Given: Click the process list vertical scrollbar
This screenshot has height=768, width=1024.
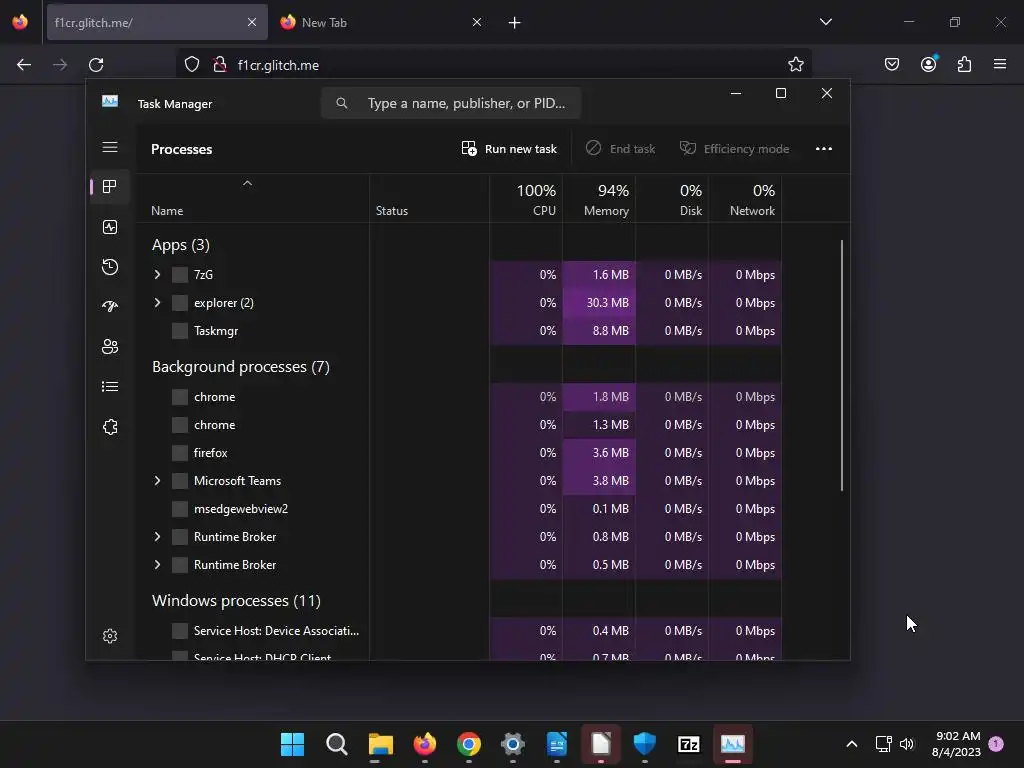Looking at the screenshot, I should tap(842, 366).
